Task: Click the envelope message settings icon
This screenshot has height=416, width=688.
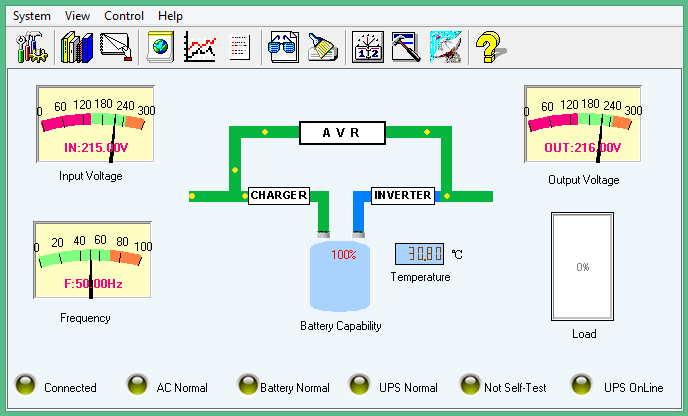Action: [117, 47]
